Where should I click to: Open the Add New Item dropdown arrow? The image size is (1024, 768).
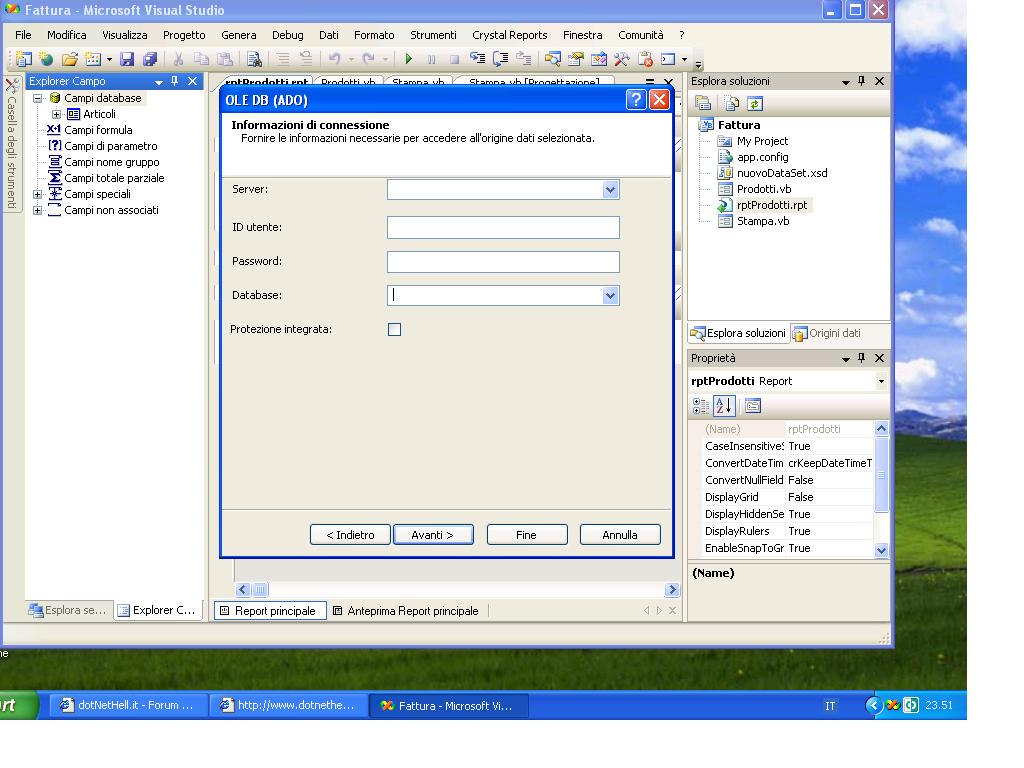coord(109,59)
